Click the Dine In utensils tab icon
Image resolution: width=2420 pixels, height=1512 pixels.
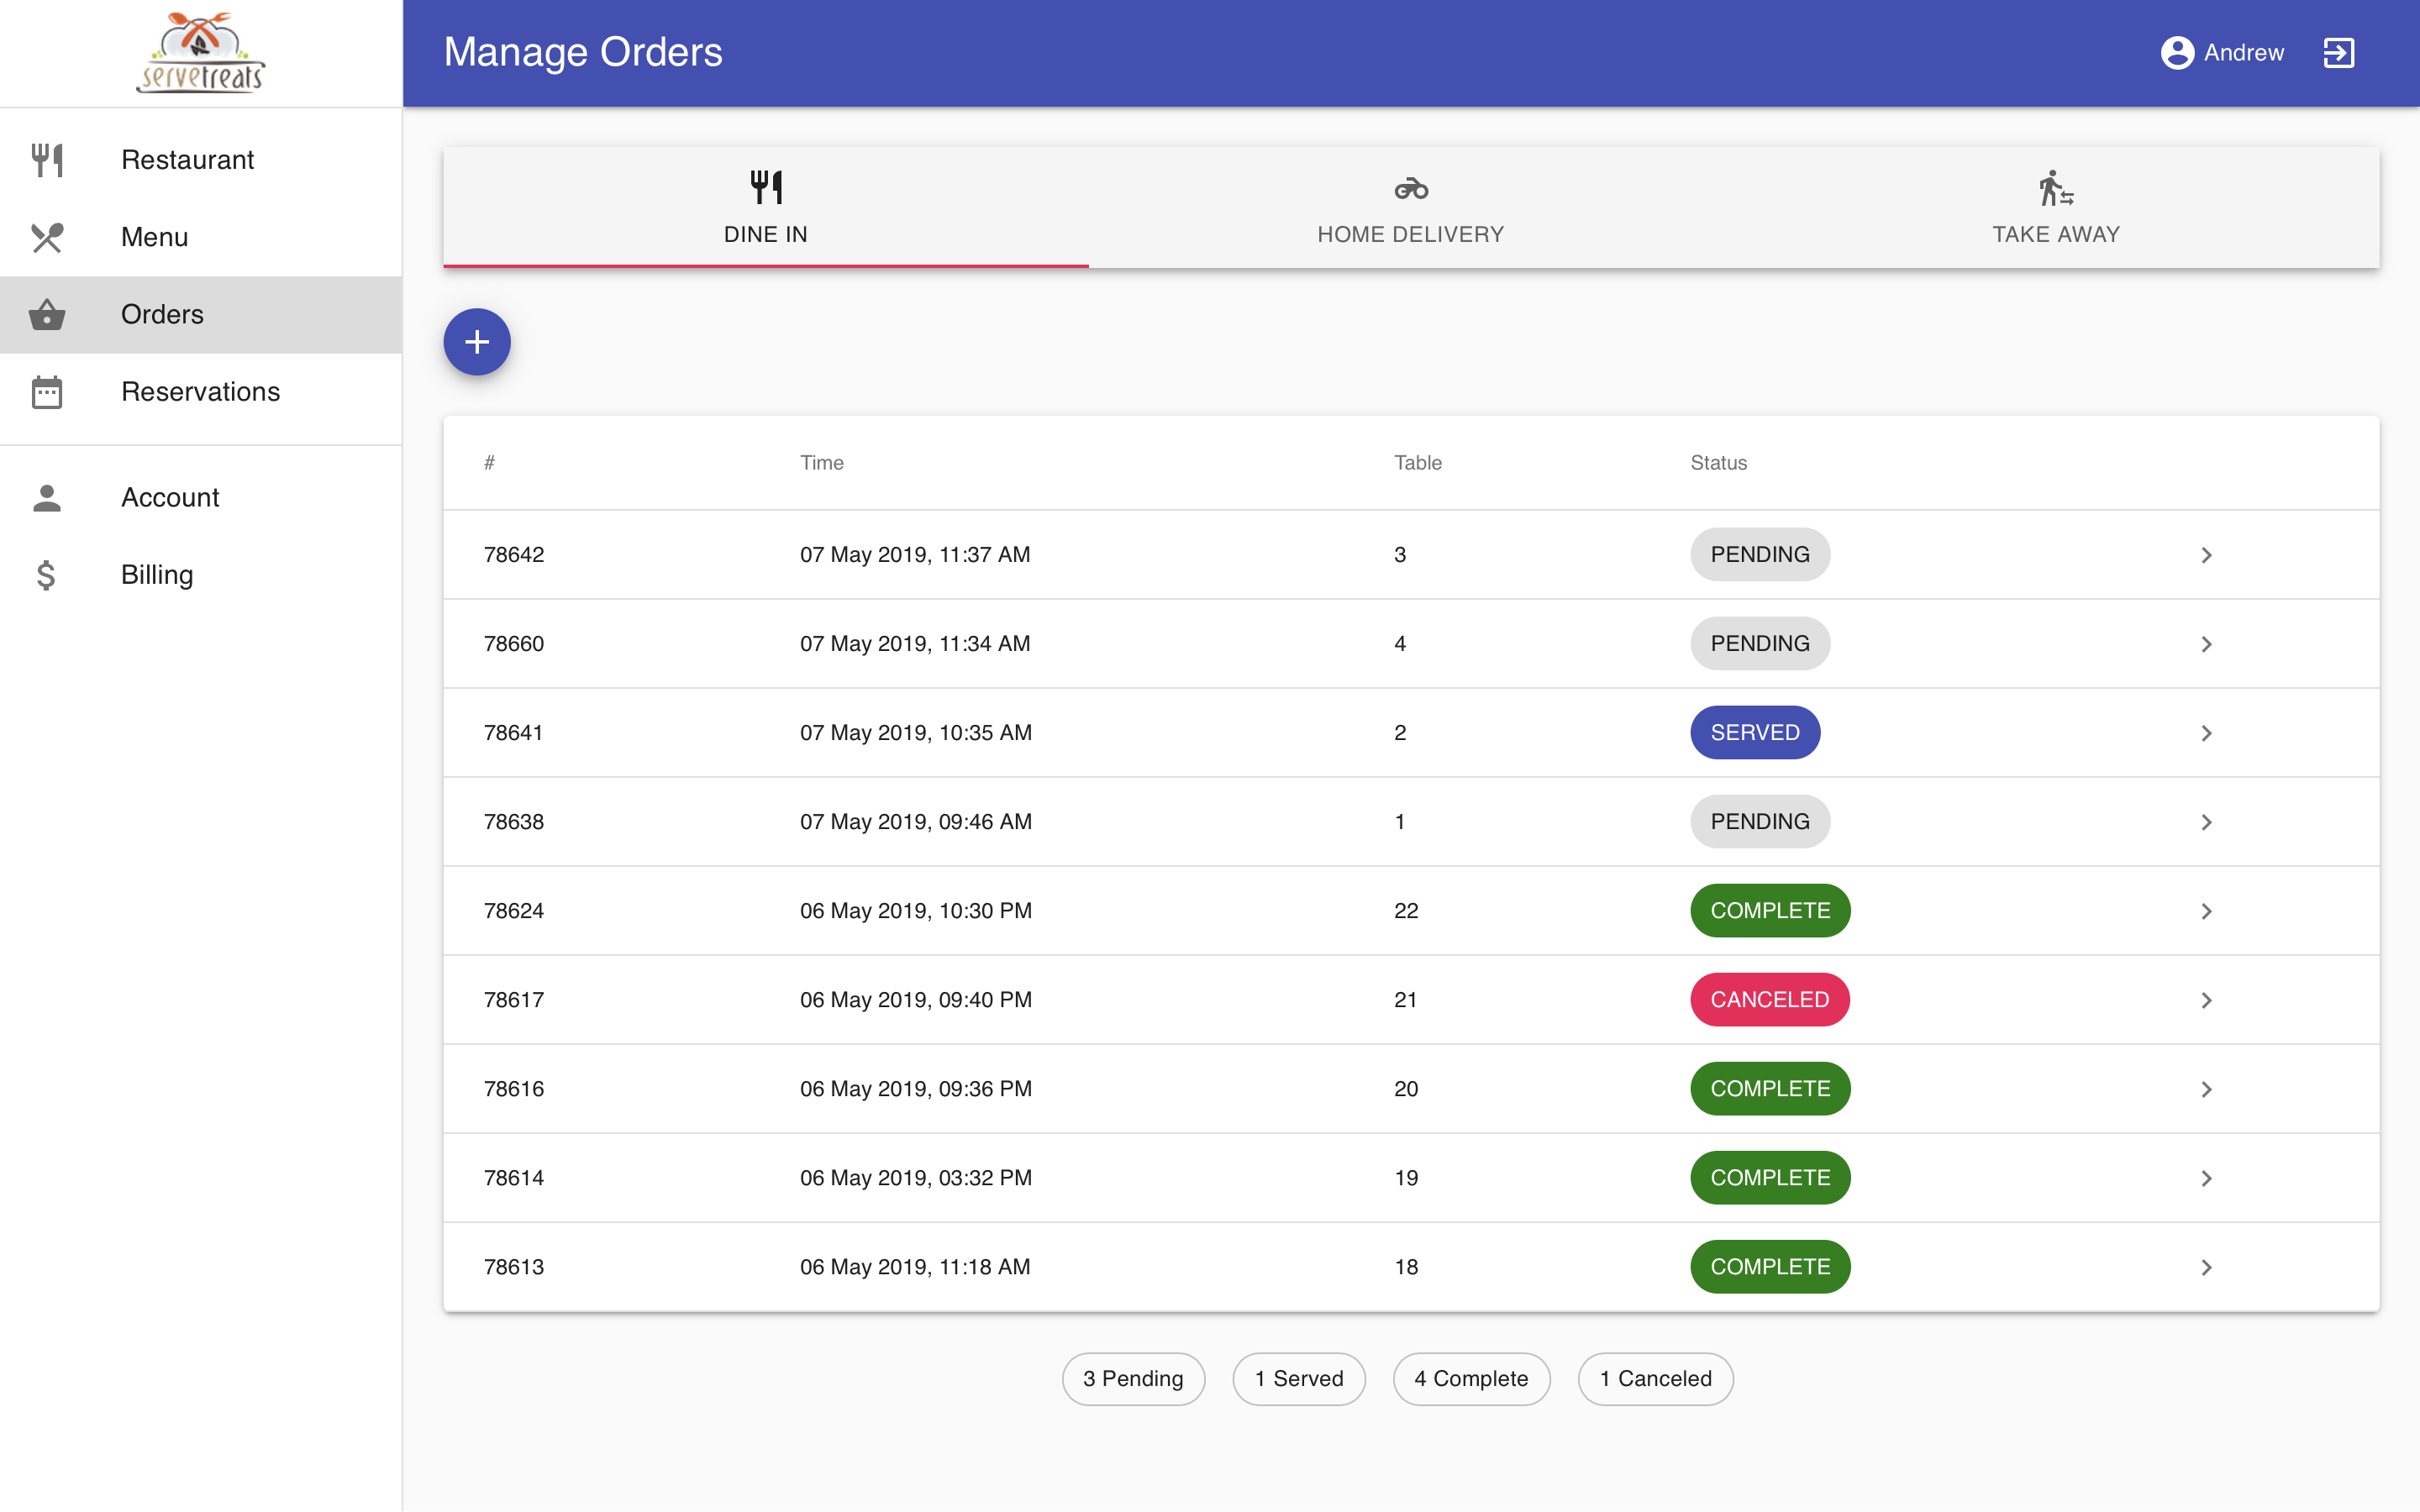point(766,187)
